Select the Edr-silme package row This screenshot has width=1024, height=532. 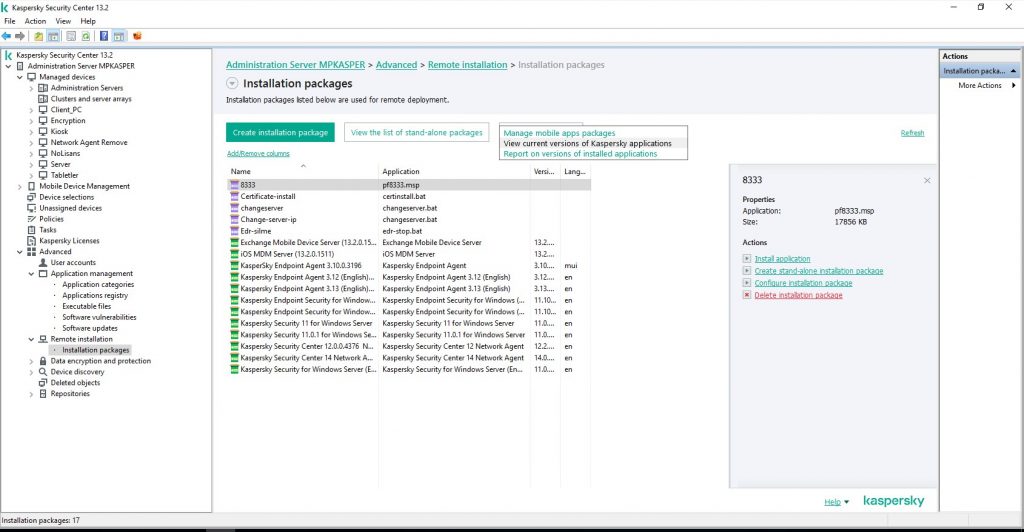point(254,230)
